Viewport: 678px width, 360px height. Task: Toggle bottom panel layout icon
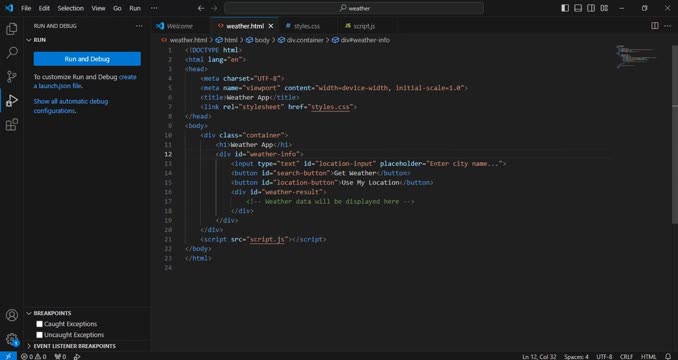pyautogui.click(x=578, y=8)
